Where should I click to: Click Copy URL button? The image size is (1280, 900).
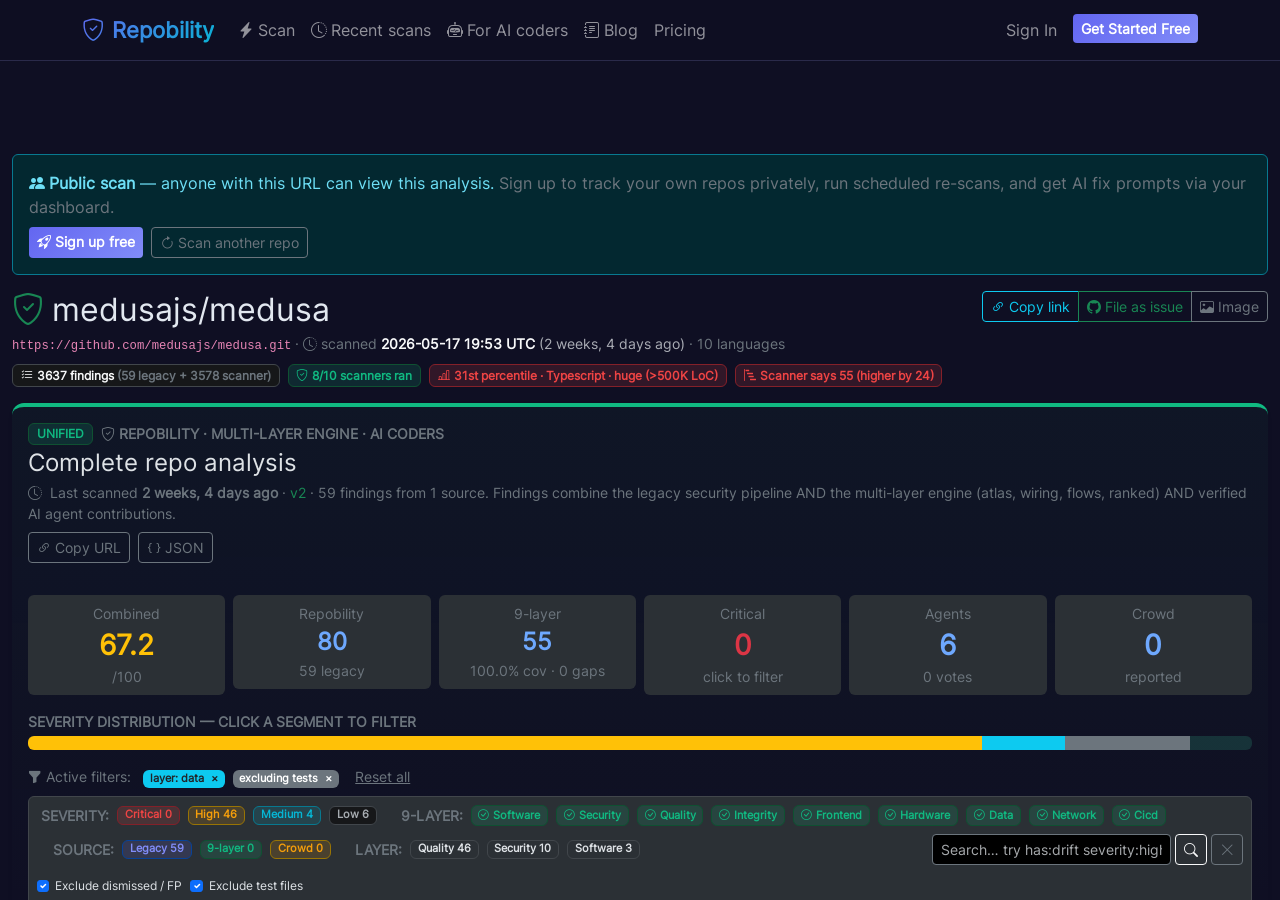79,548
